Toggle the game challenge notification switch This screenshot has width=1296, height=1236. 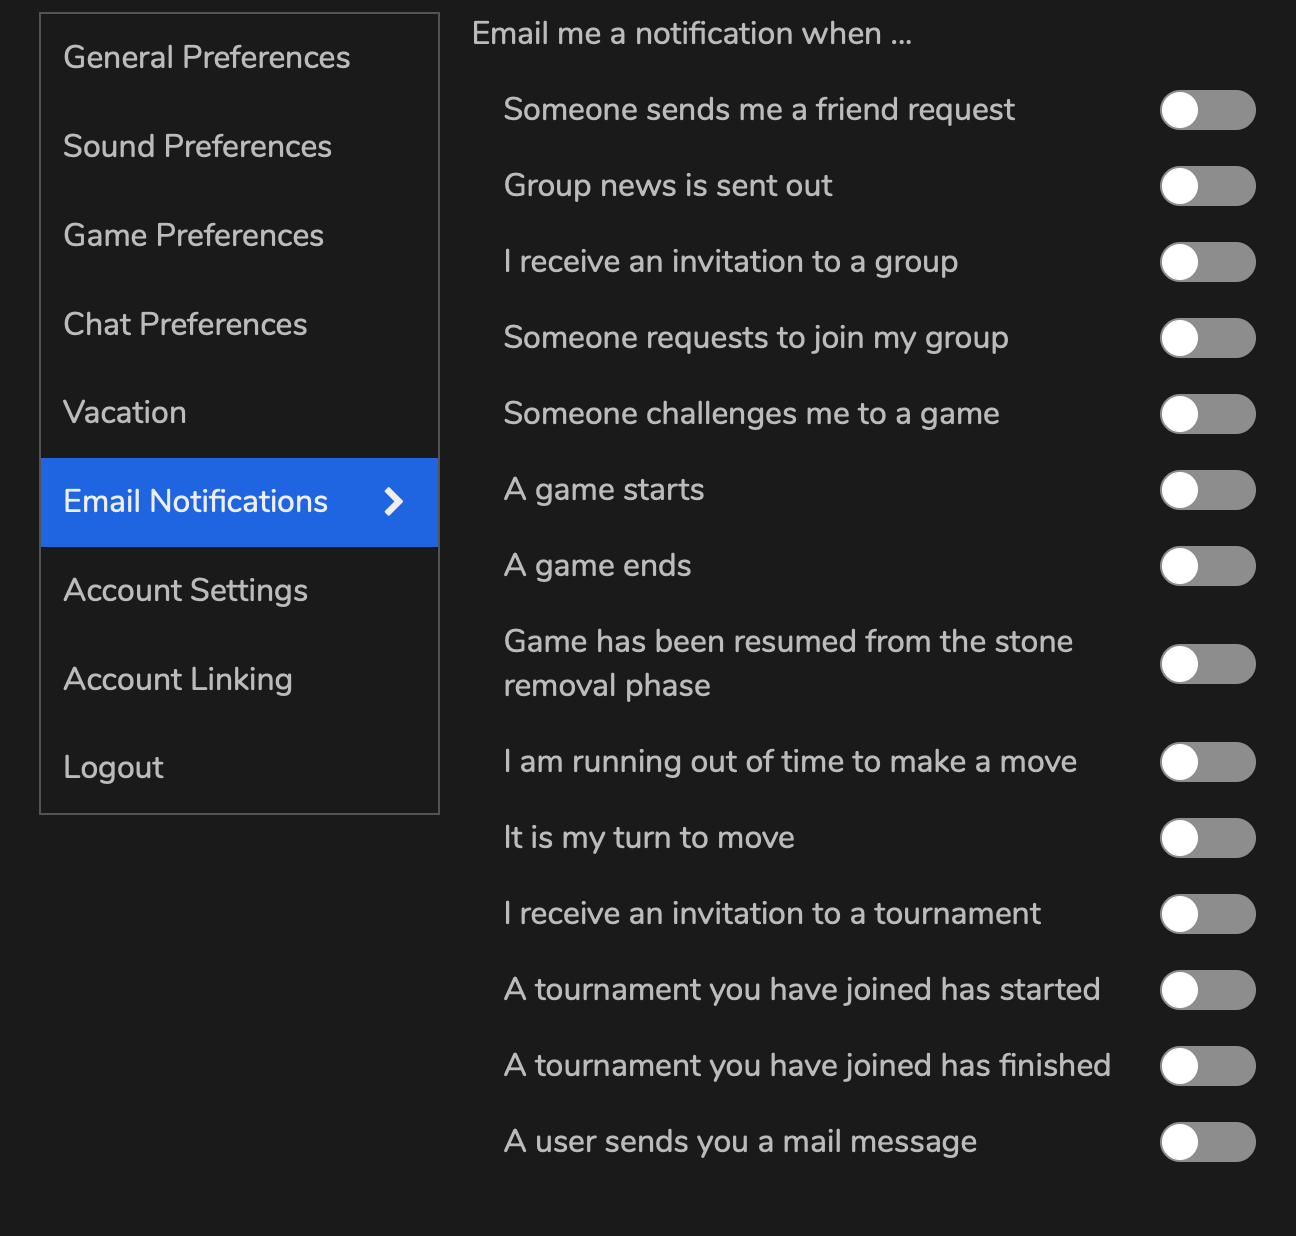(1207, 414)
